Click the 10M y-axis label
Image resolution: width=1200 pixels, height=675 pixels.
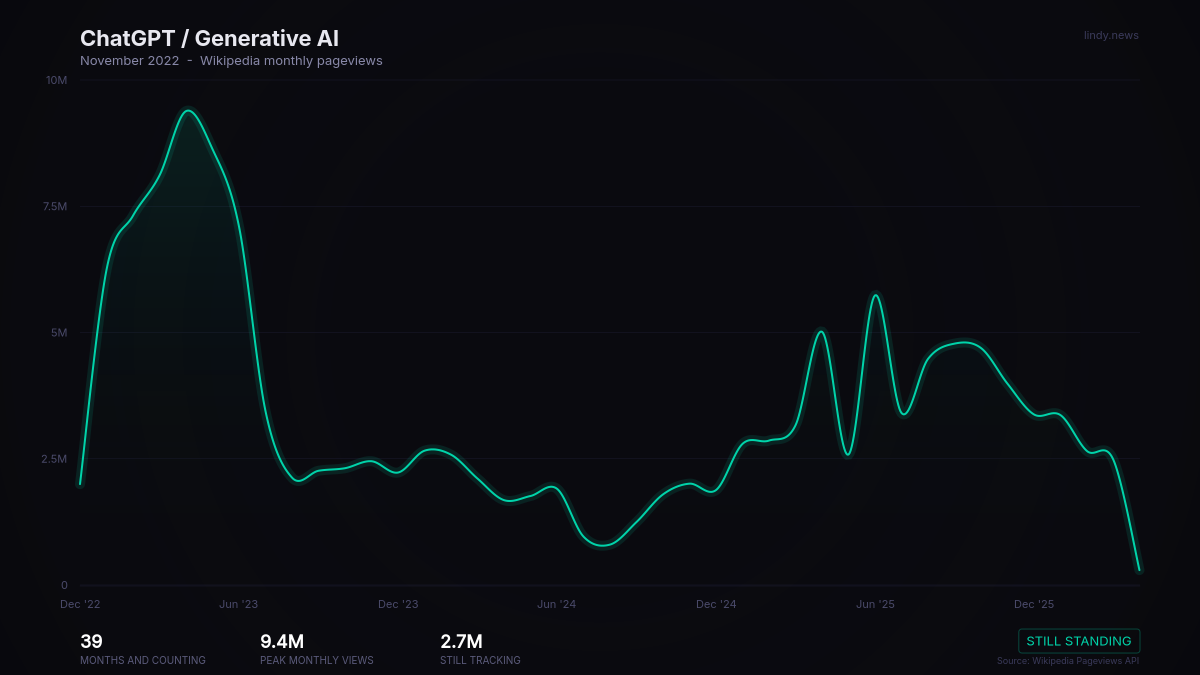pos(57,80)
